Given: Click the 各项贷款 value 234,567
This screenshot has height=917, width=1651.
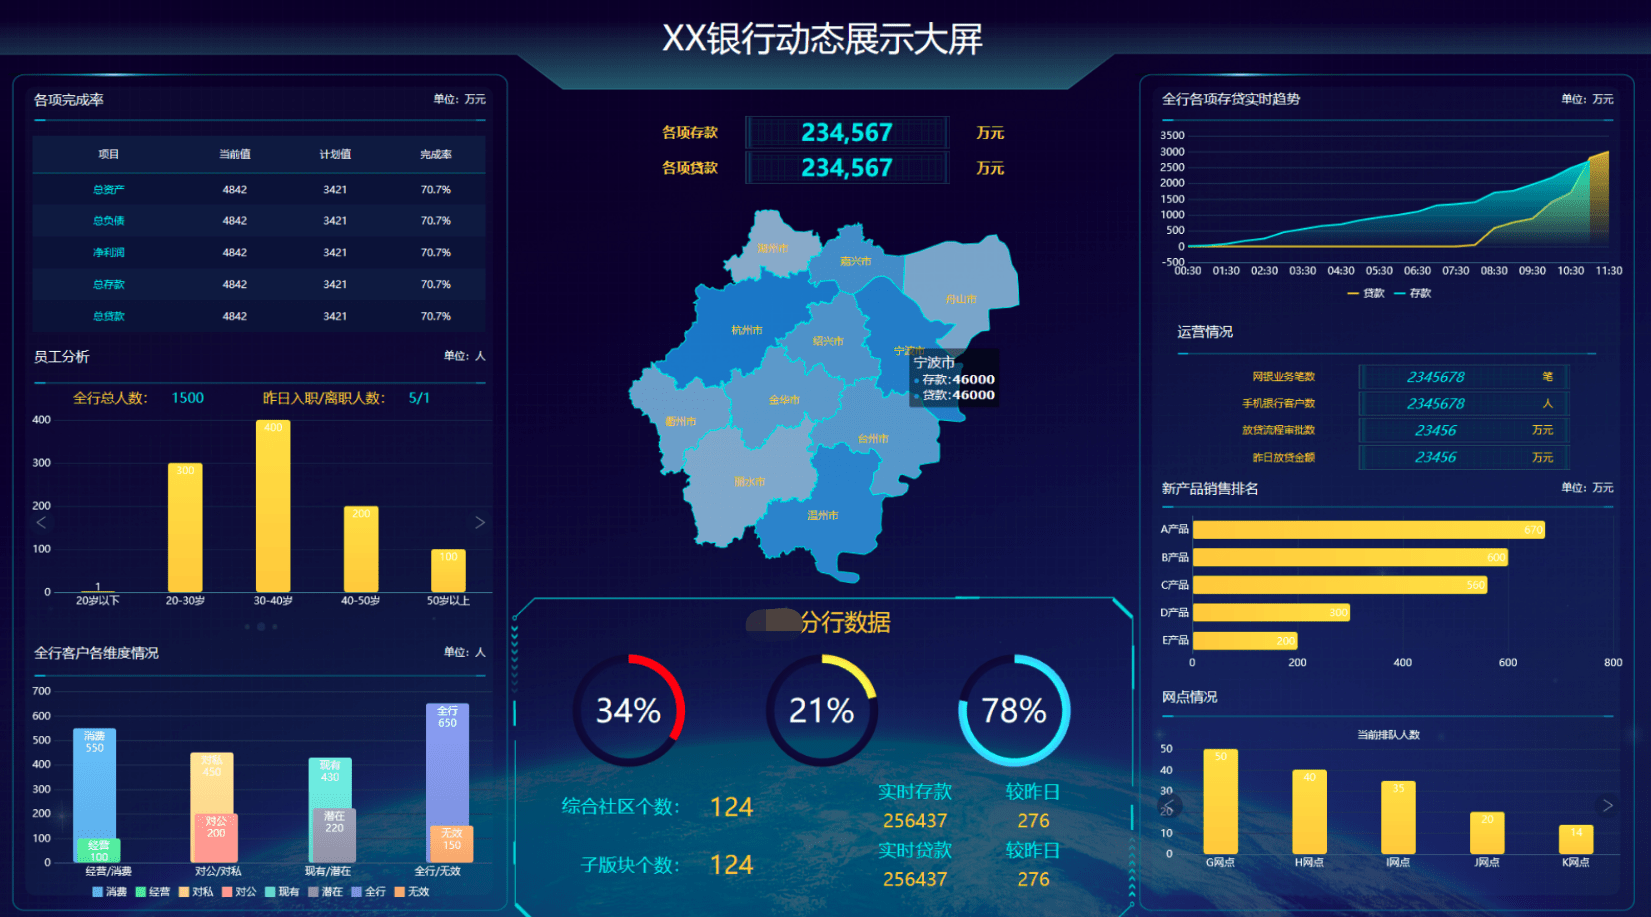Looking at the screenshot, I should click(847, 168).
